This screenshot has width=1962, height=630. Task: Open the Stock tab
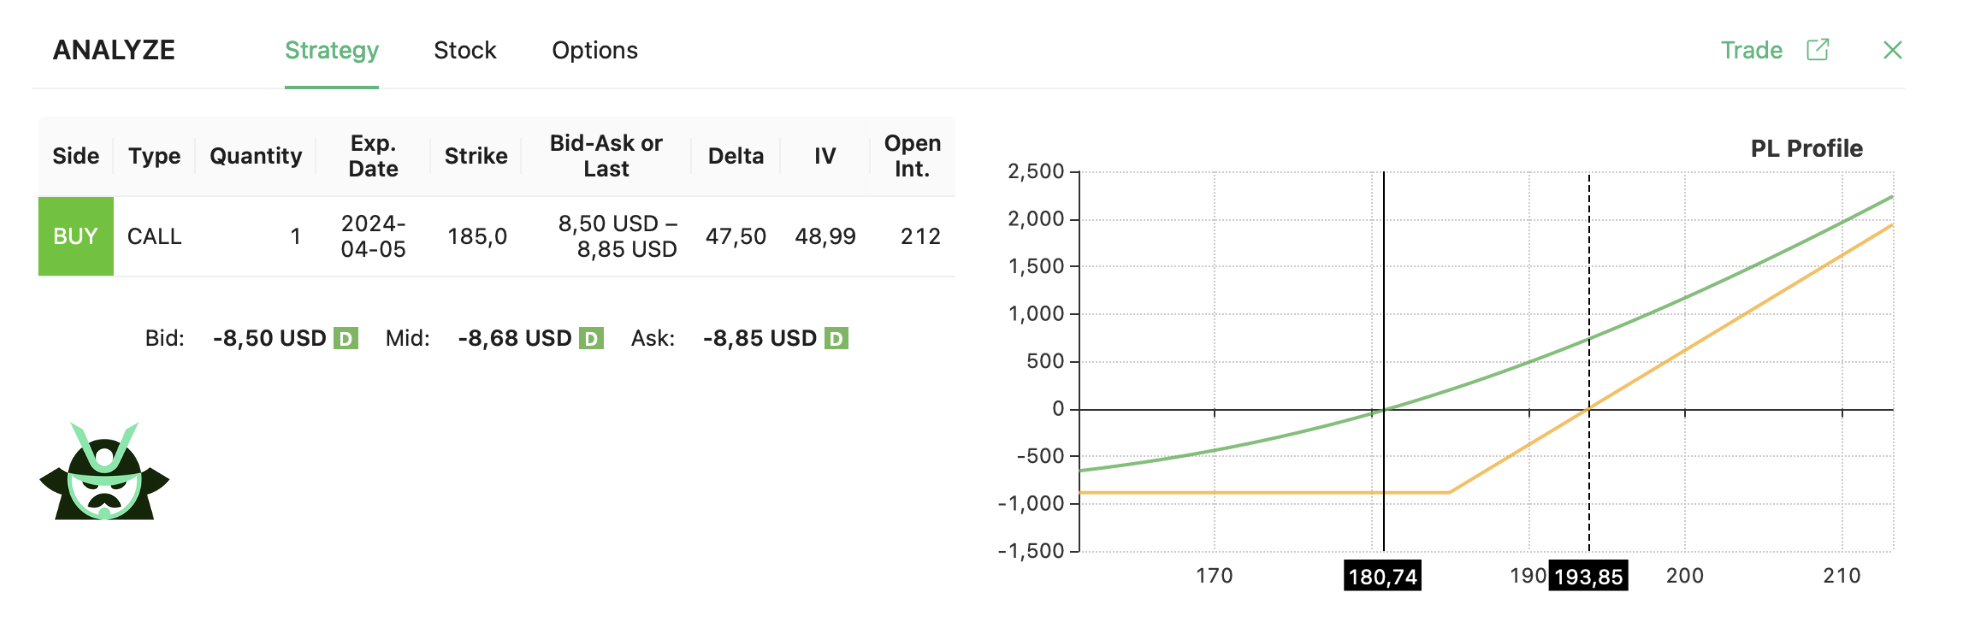[464, 50]
